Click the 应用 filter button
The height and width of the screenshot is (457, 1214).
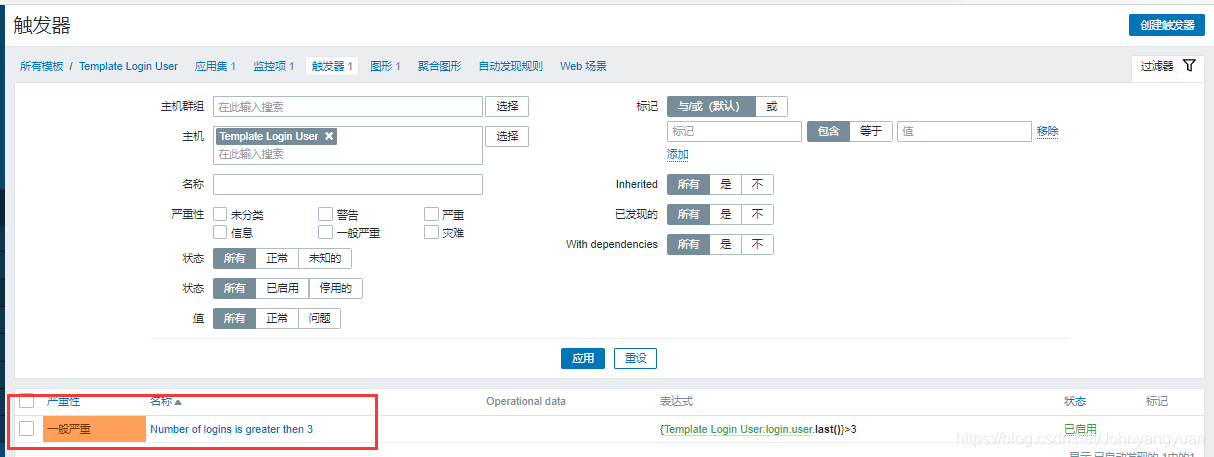coord(582,358)
